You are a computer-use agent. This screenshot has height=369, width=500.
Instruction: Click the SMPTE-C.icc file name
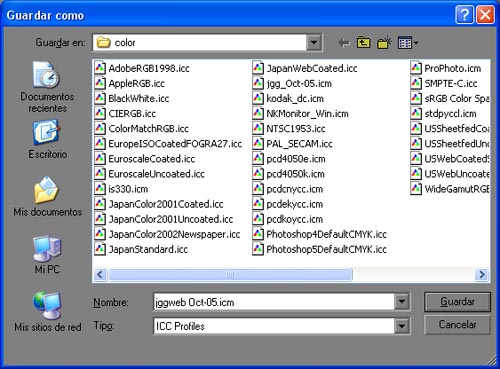(451, 83)
